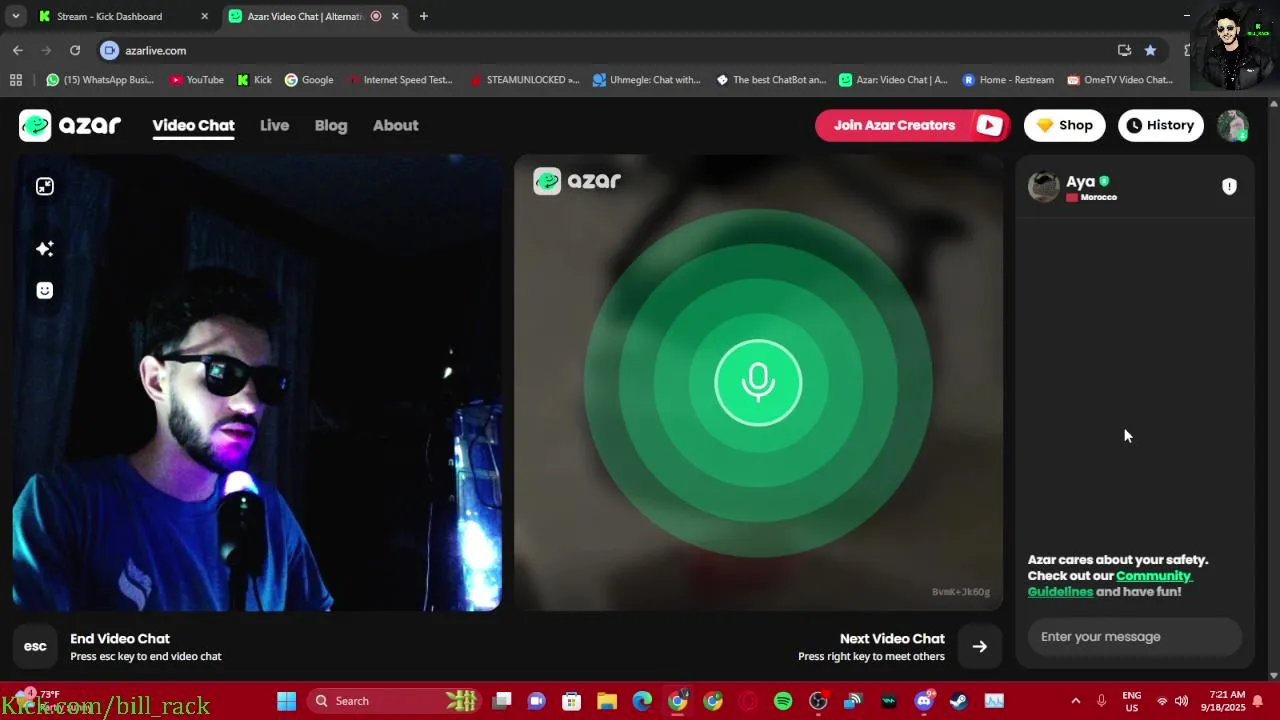Switch to the Live tab
The width and height of the screenshot is (1280, 720).
(x=274, y=125)
